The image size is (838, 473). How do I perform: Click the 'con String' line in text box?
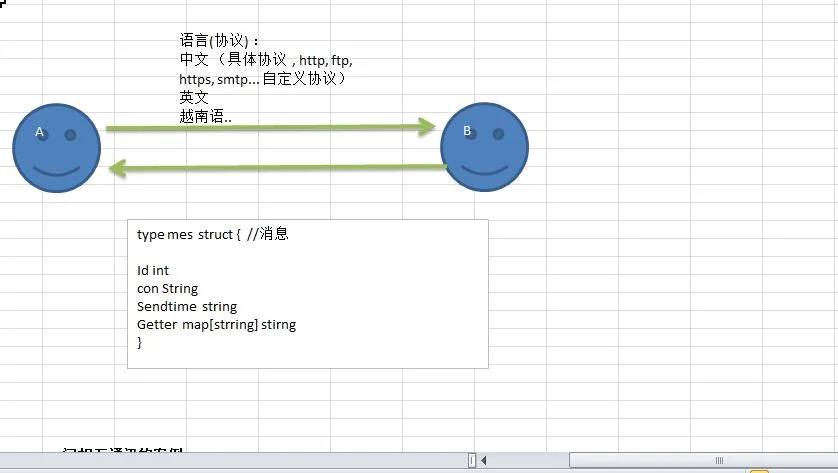[x=167, y=289]
